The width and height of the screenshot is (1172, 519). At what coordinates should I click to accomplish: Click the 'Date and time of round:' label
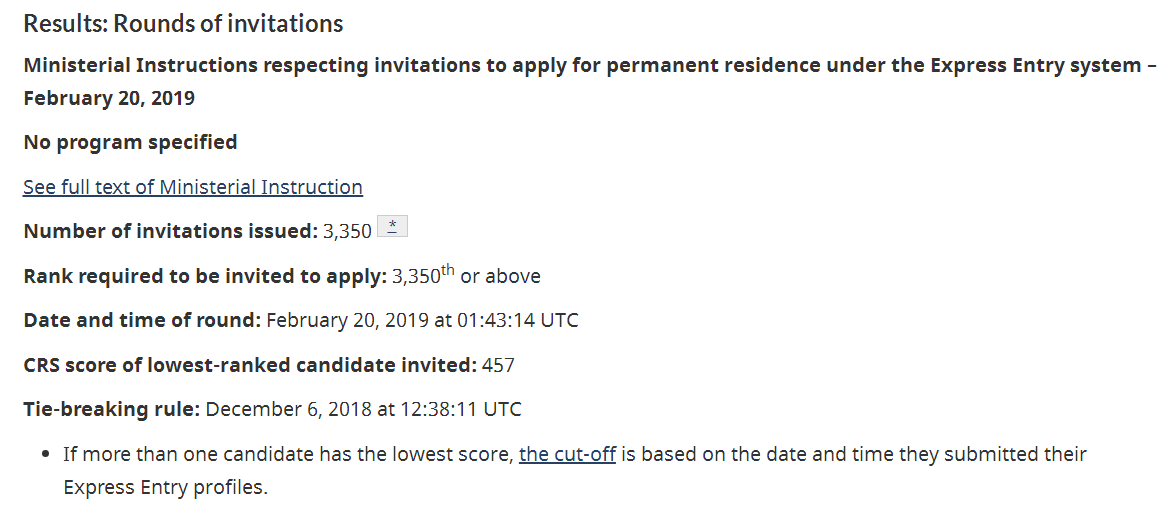point(142,320)
